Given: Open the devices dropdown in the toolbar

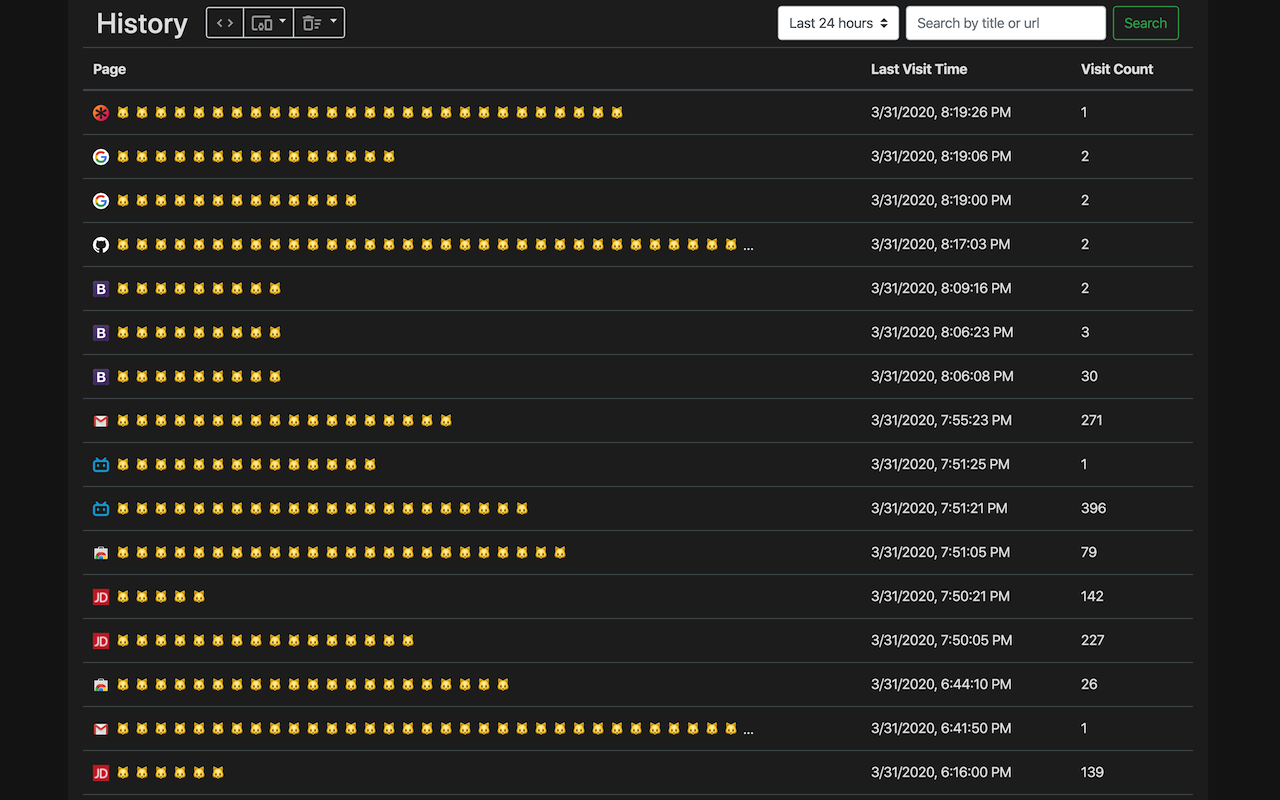Looking at the screenshot, I should coord(269,23).
